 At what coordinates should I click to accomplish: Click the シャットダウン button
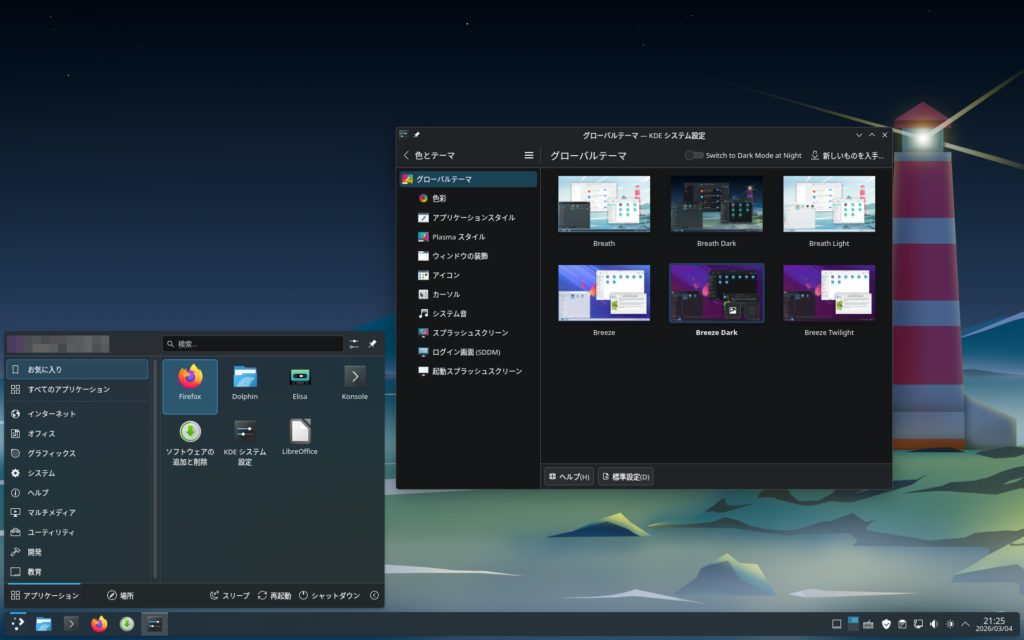pyautogui.click(x=329, y=596)
